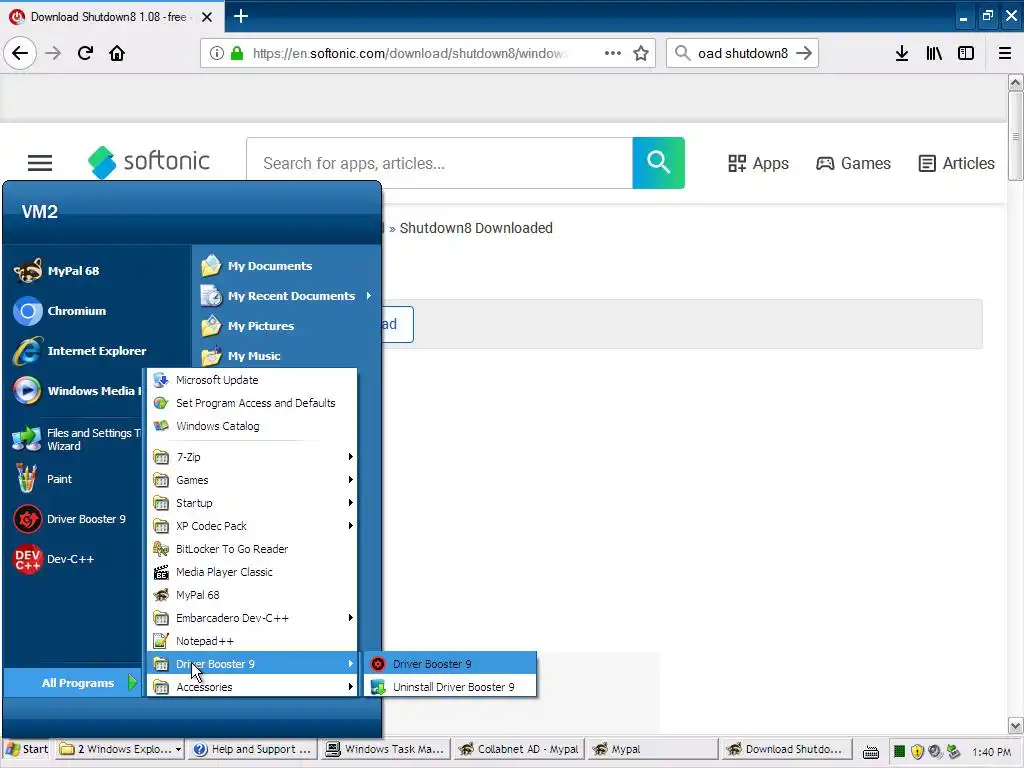Open Softonic site hamburger menu
1024x768 pixels.
[x=40, y=163]
